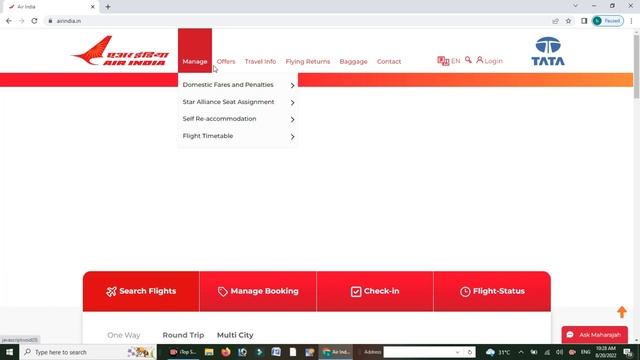Open File Explorer from the taskbar

209,352
